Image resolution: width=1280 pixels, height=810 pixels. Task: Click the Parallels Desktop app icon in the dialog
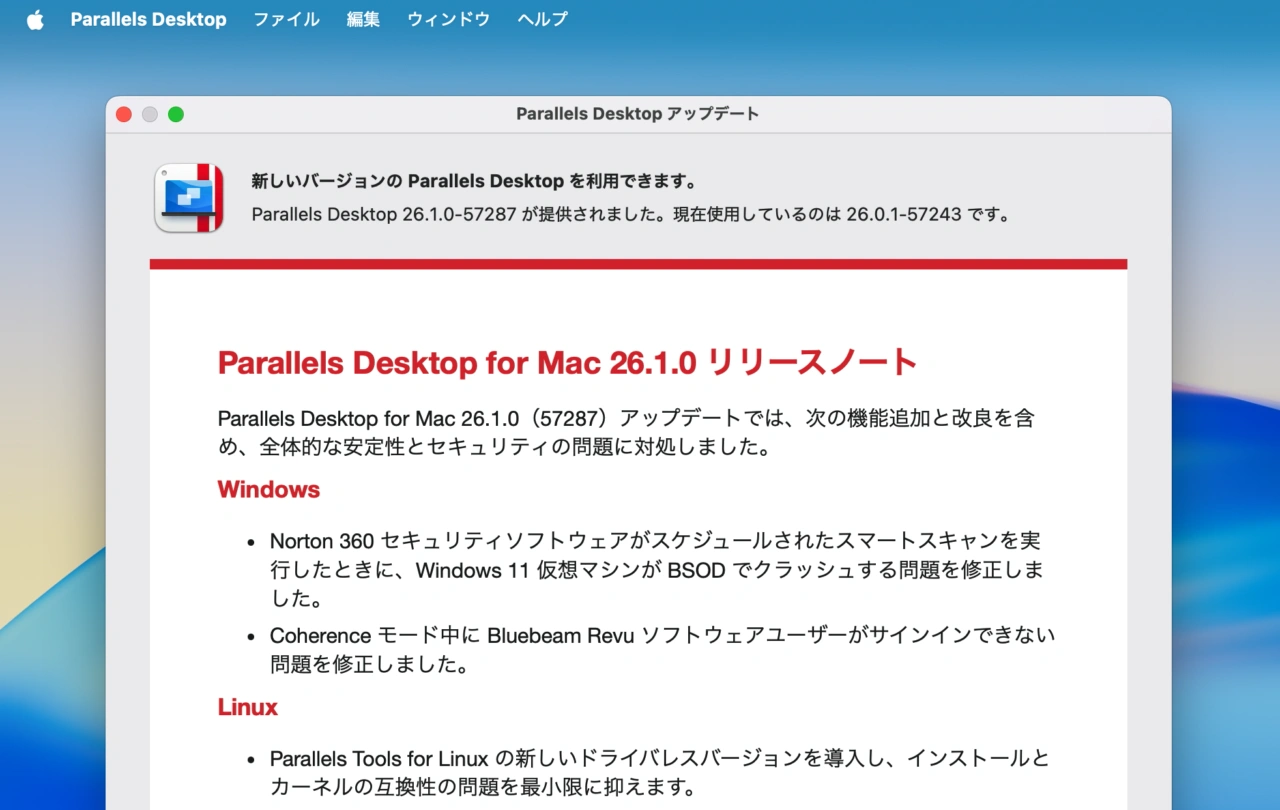pos(188,197)
